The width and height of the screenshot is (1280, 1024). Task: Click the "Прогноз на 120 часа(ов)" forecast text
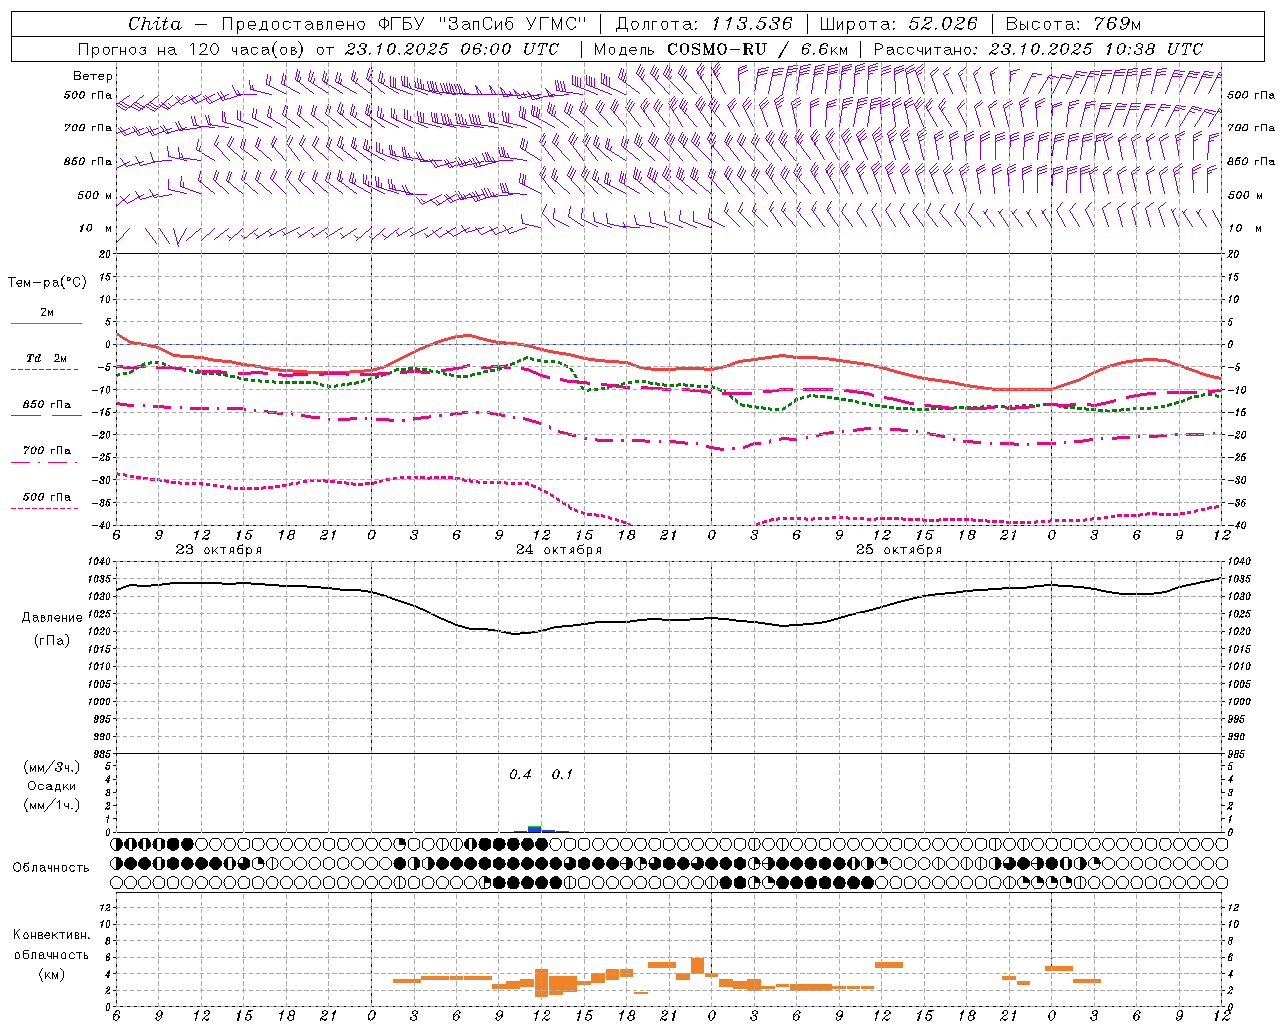pyautogui.click(x=192, y=49)
